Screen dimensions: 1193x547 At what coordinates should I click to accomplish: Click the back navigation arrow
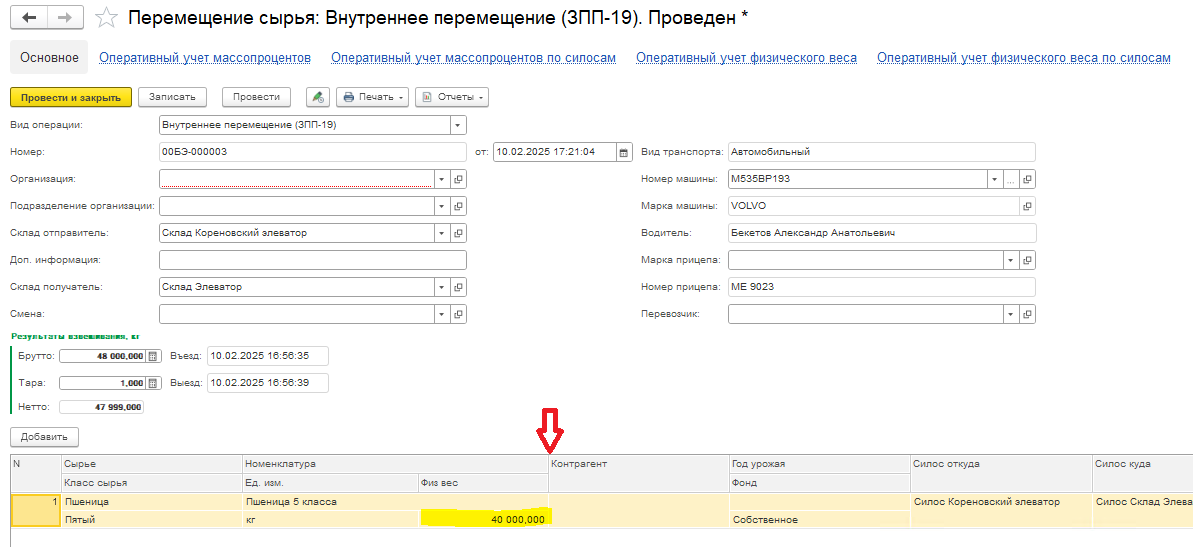[x=28, y=19]
